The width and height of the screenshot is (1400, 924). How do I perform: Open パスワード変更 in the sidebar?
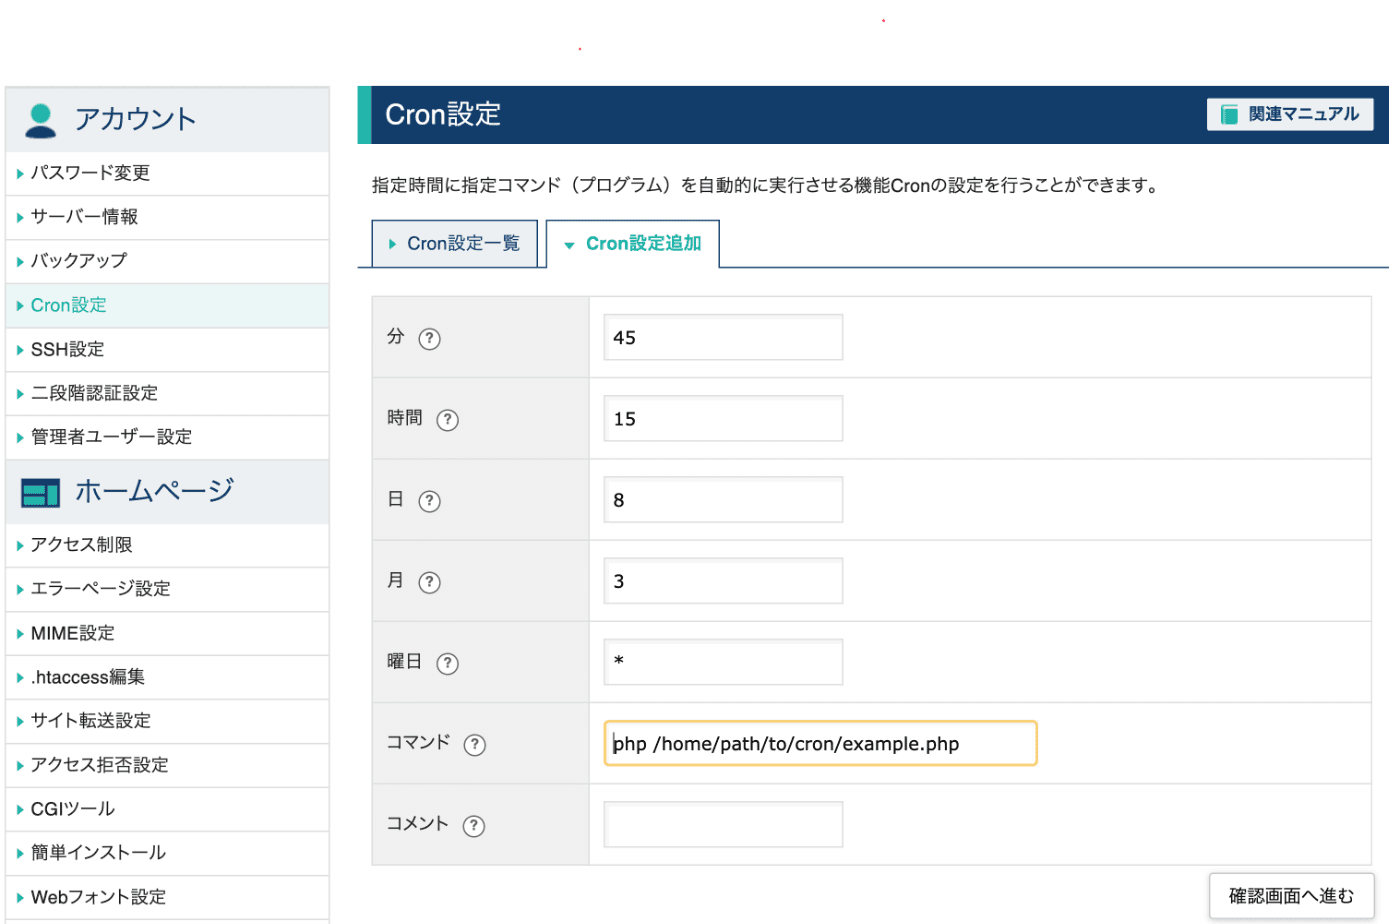(x=167, y=173)
